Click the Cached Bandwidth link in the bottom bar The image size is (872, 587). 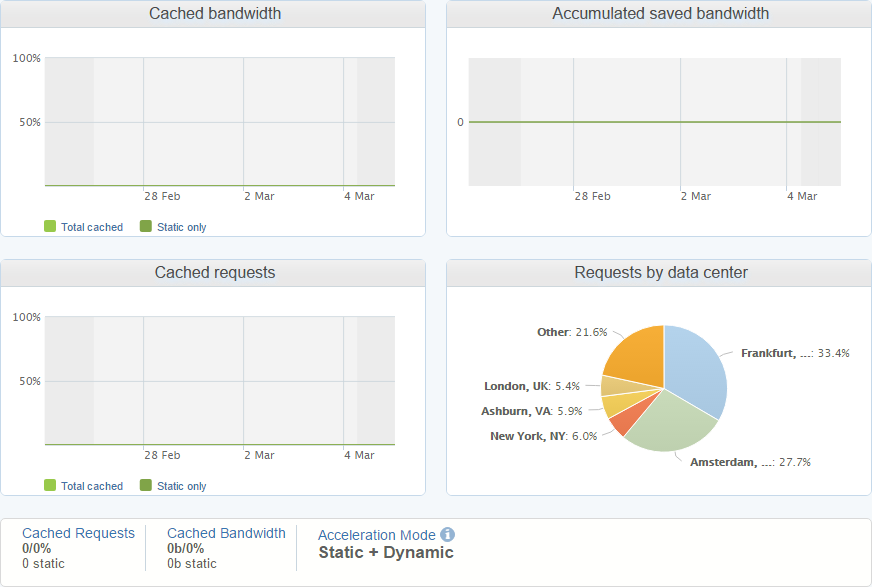[x=226, y=533]
